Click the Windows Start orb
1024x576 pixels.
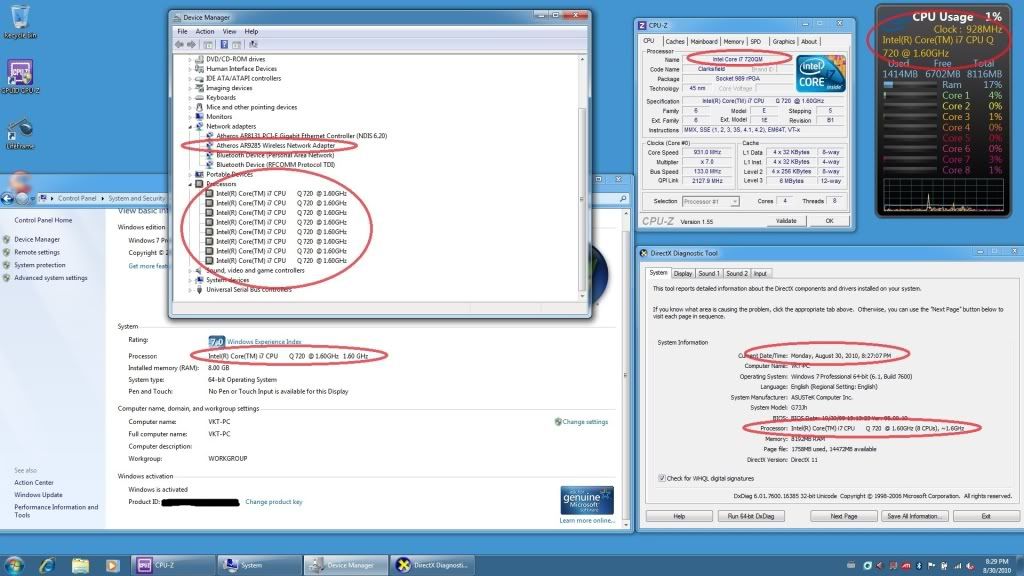(x=14, y=565)
